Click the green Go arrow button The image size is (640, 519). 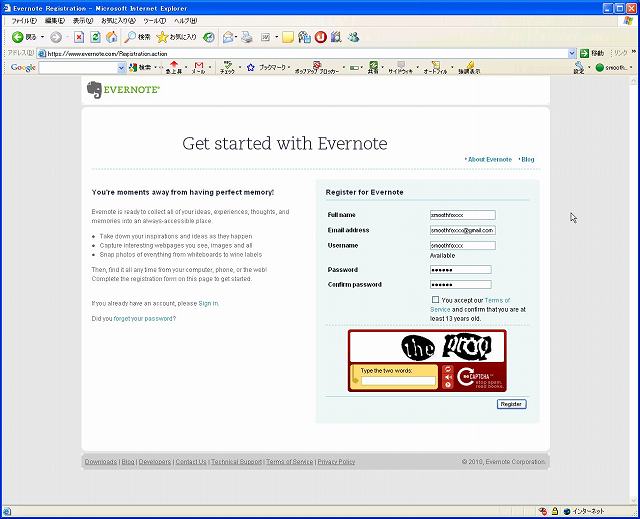(x=584, y=53)
